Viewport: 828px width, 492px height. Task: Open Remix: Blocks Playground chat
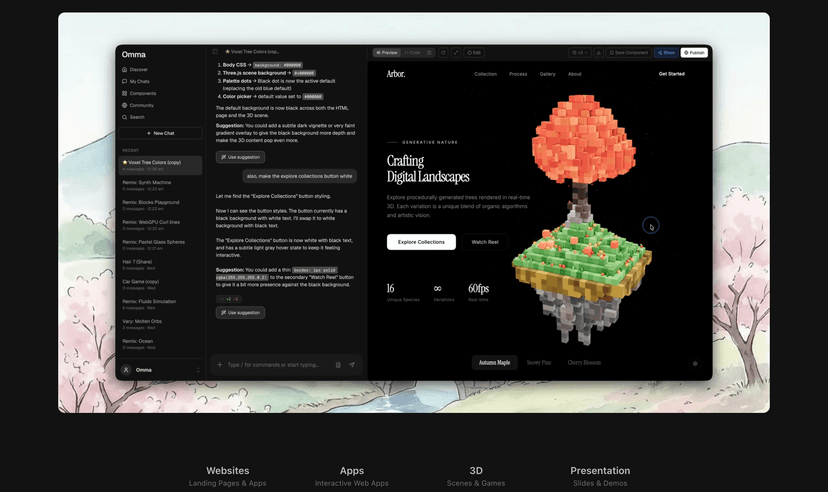(x=160, y=205)
